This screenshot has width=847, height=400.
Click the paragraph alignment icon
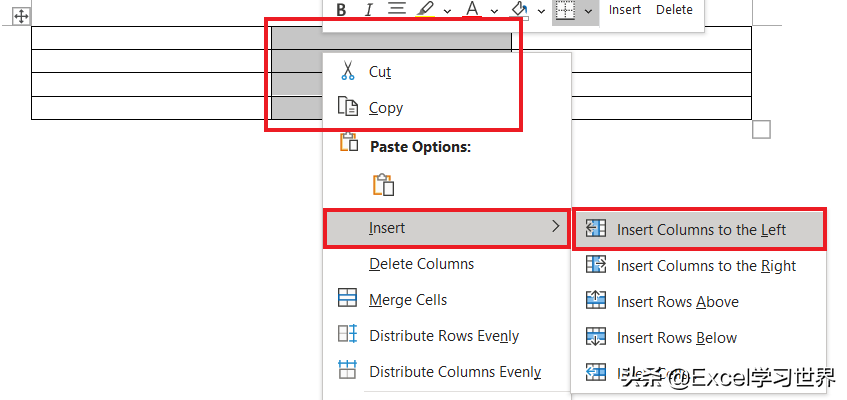(x=397, y=10)
